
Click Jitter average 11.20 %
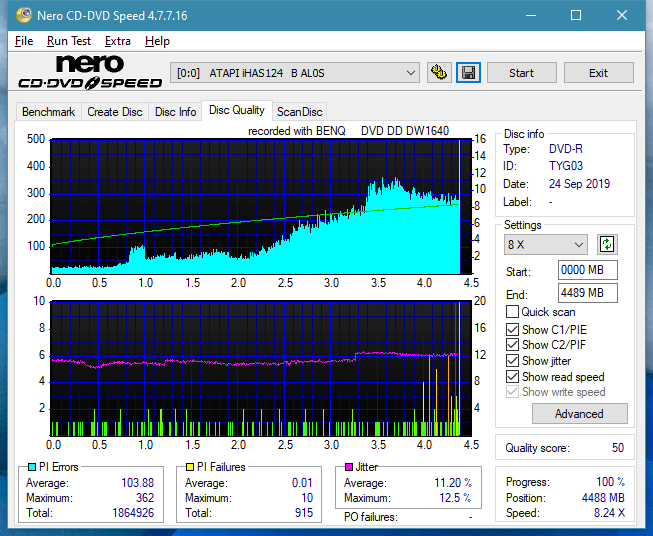click(453, 483)
